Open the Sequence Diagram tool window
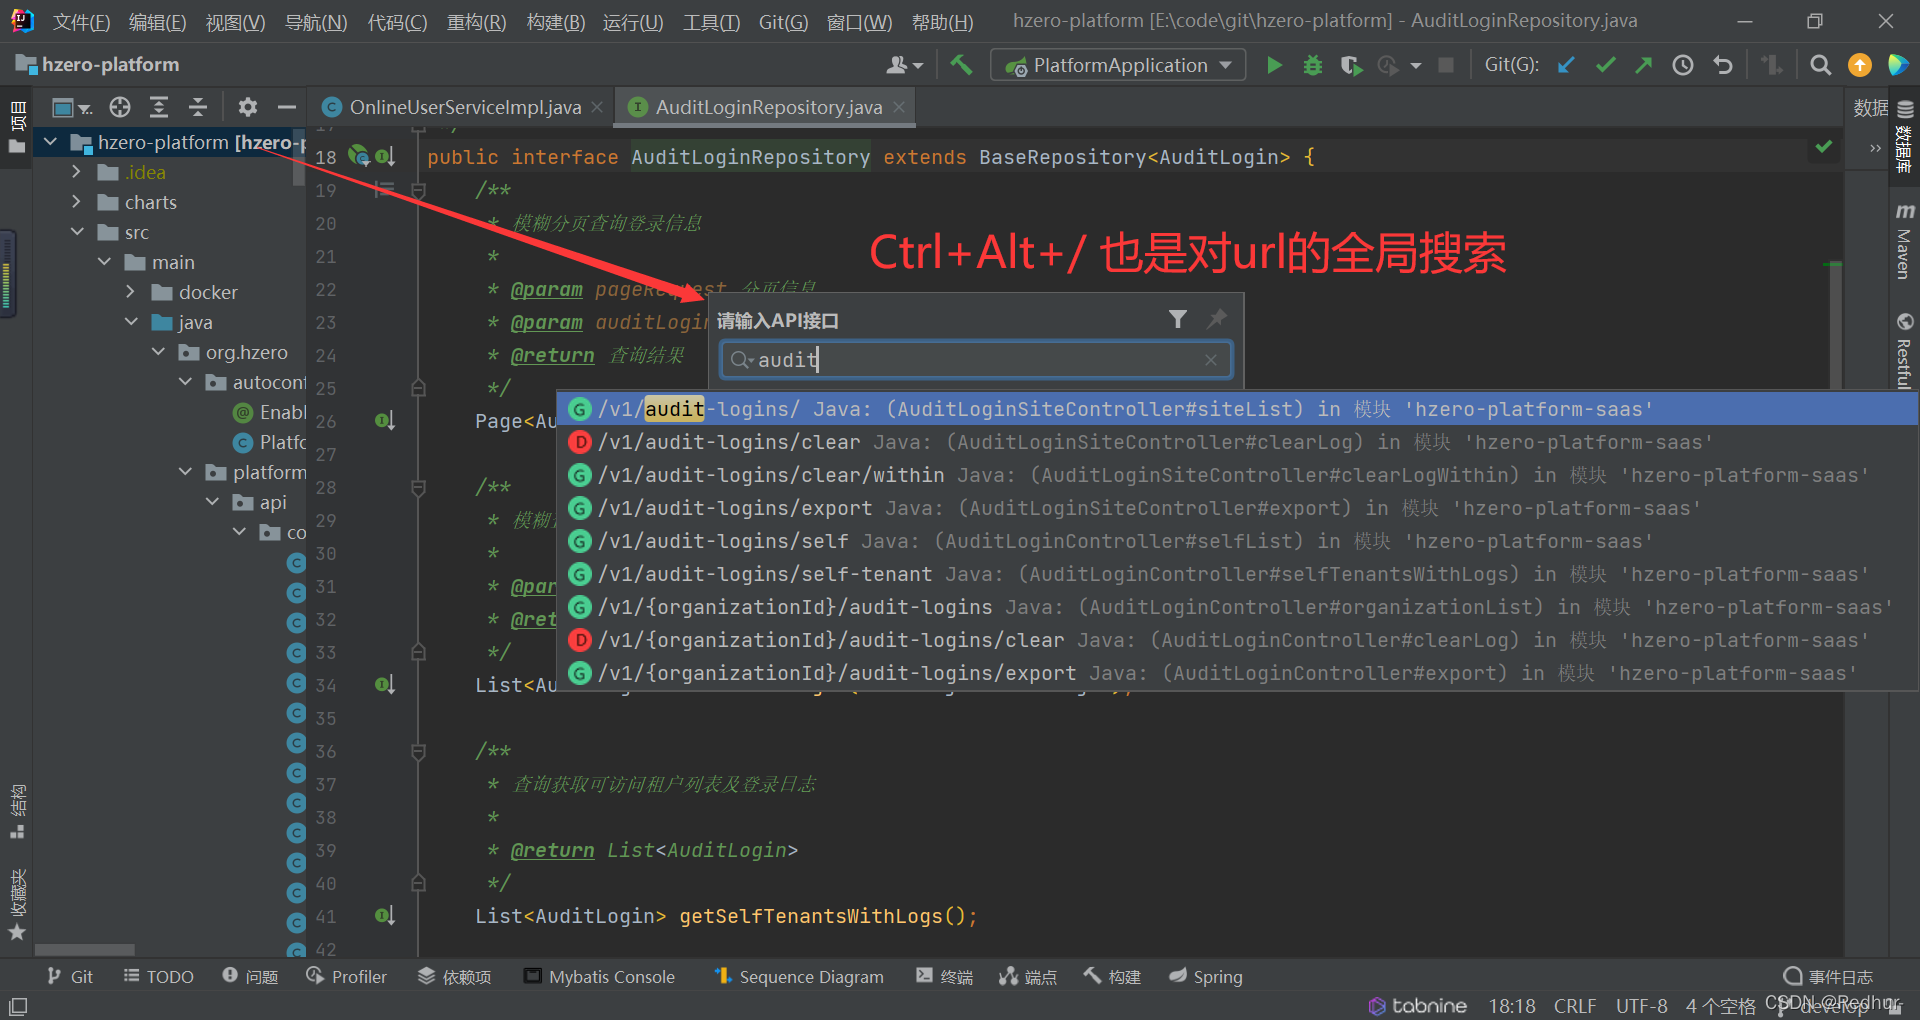Image resolution: width=1920 pixels, height=1020 pixels. click(x=799, y=977)
